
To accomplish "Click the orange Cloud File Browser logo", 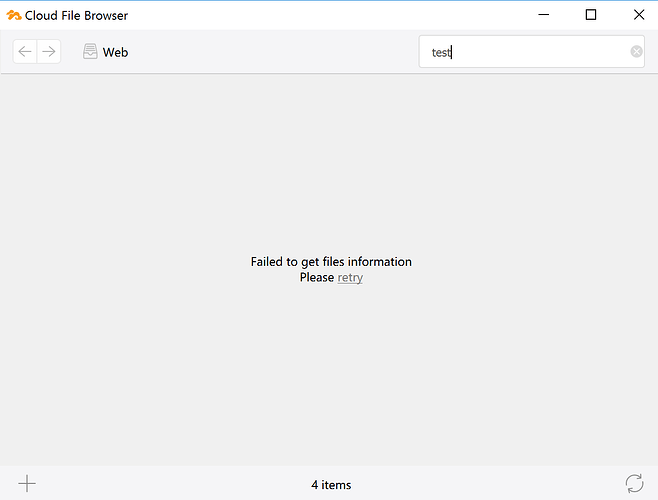I will tap(14, 15).
